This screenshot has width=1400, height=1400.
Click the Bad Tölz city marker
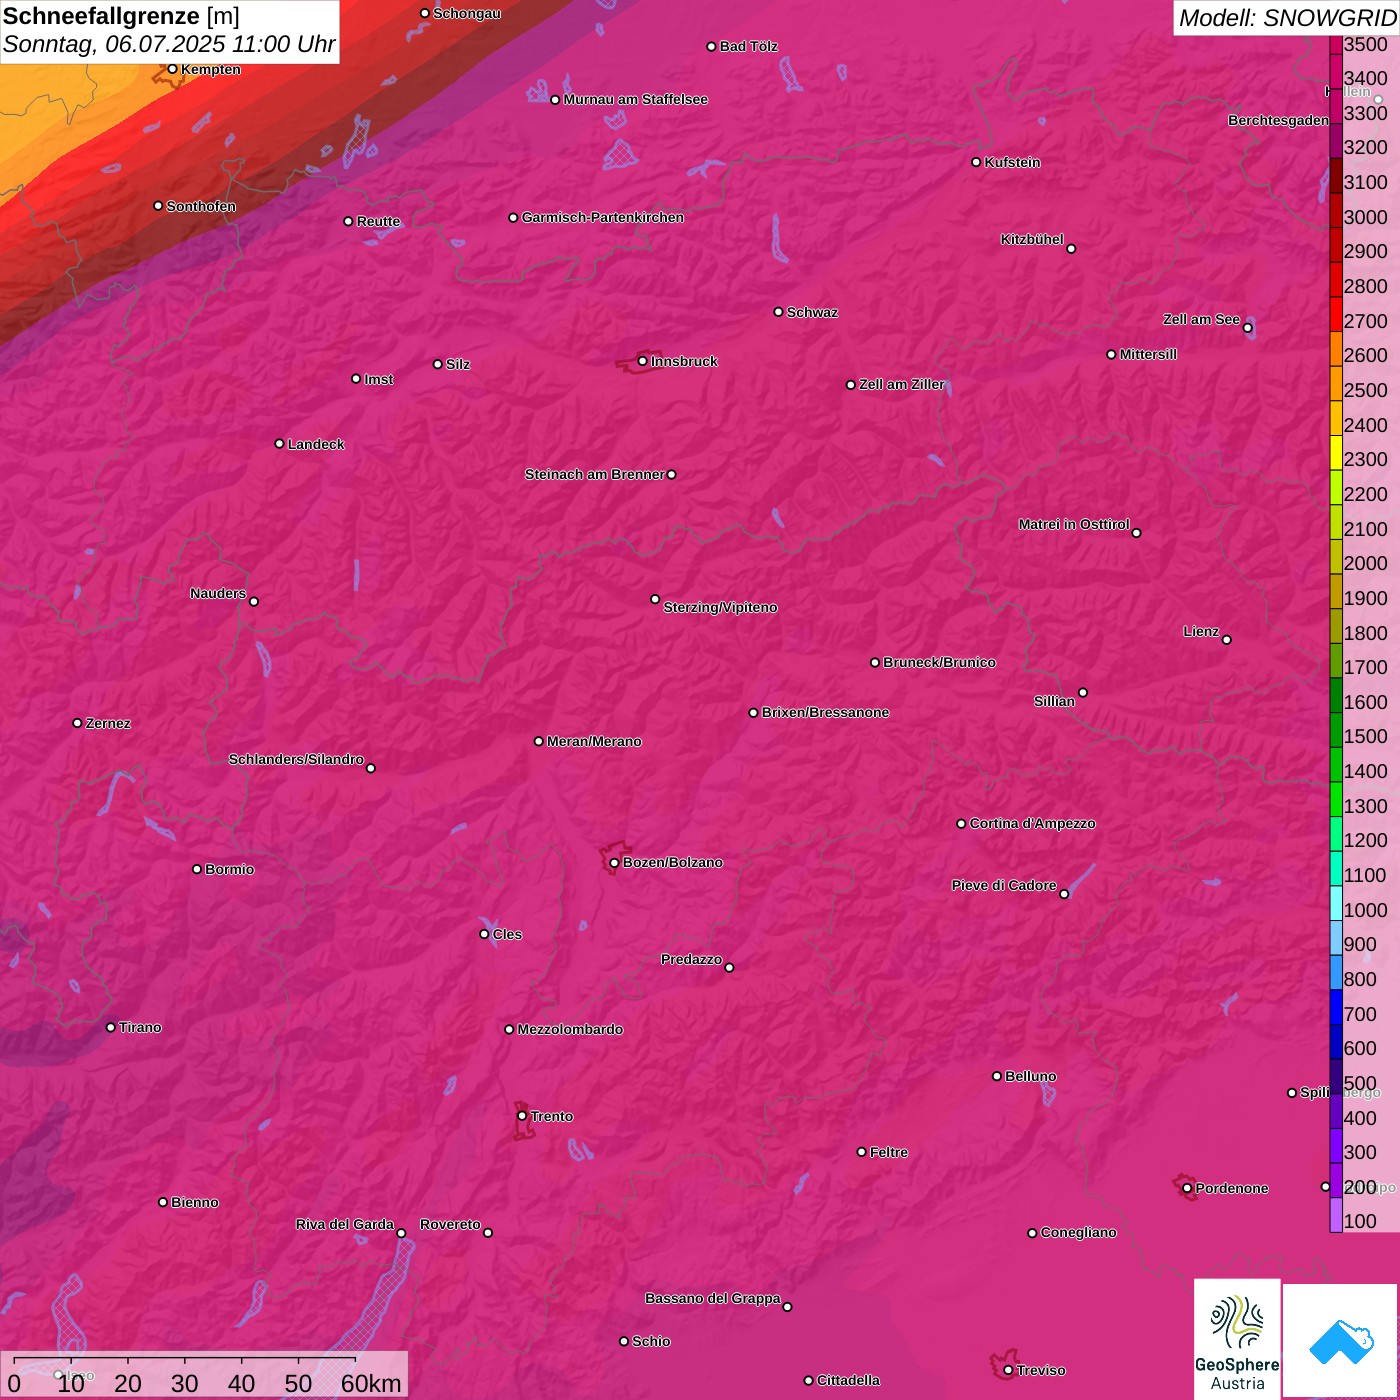point(711,47)
